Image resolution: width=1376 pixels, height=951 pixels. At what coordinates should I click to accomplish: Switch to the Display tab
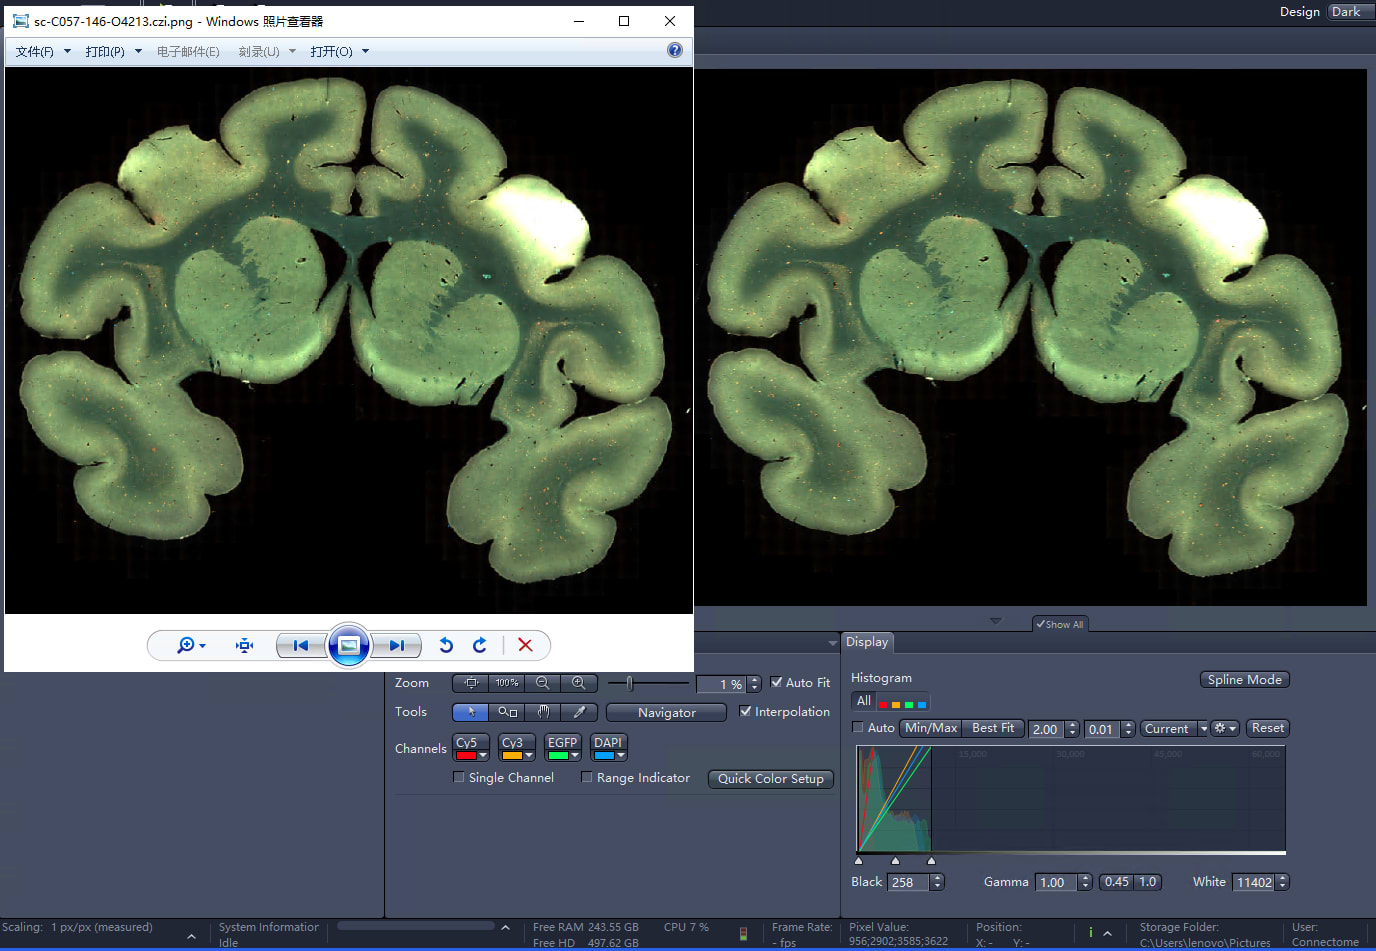point(866,642)
